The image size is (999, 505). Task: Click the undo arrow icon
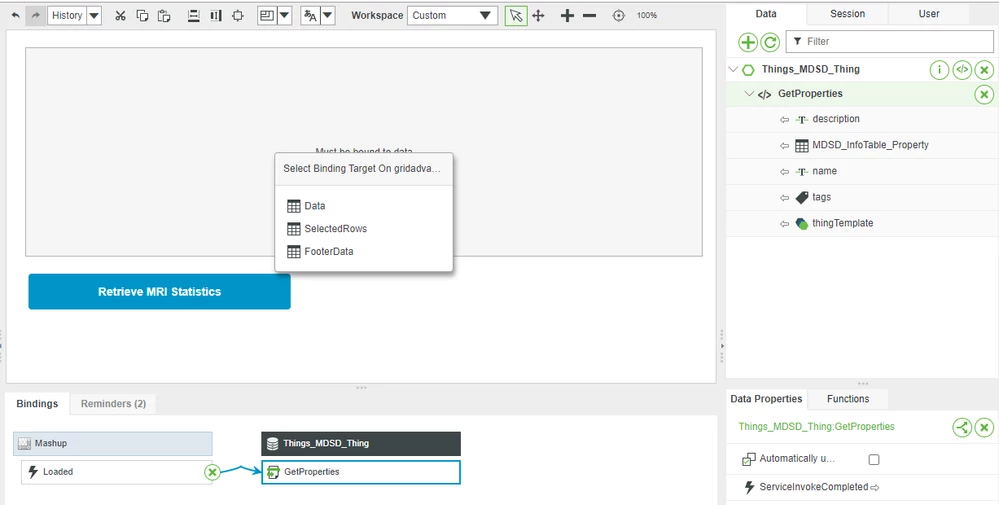(15, 15)
